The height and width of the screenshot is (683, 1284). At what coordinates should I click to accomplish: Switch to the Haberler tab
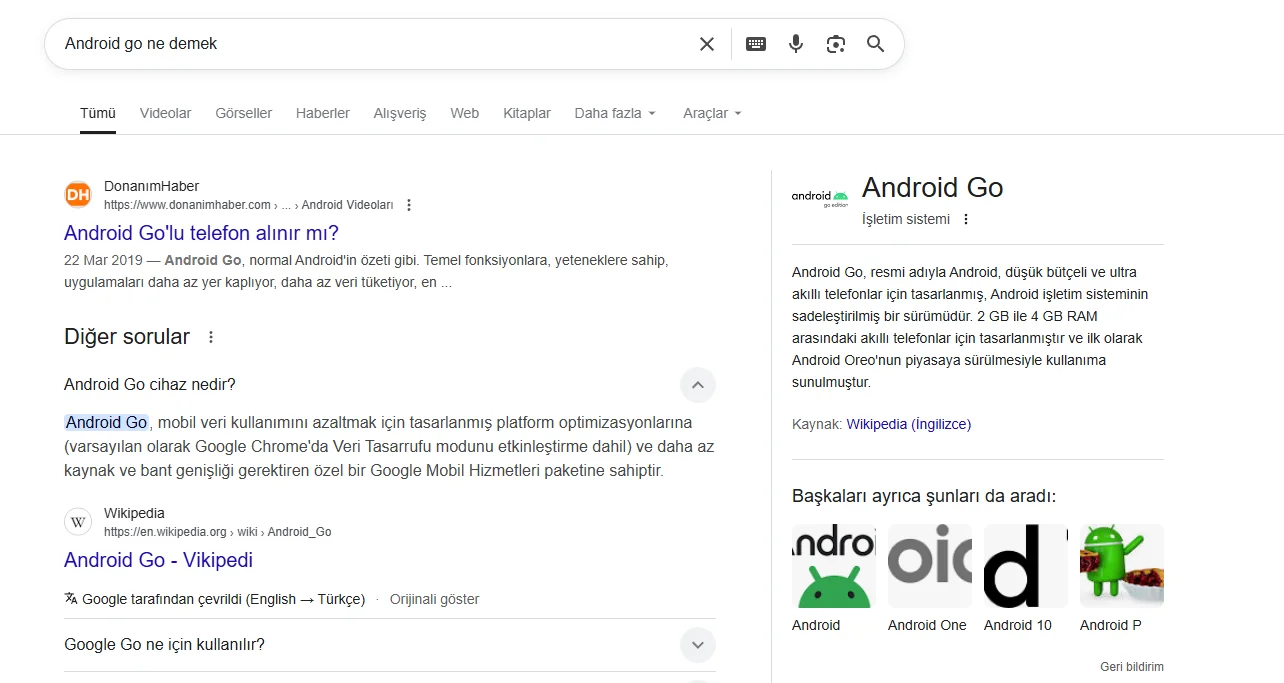tap(323, 113)
